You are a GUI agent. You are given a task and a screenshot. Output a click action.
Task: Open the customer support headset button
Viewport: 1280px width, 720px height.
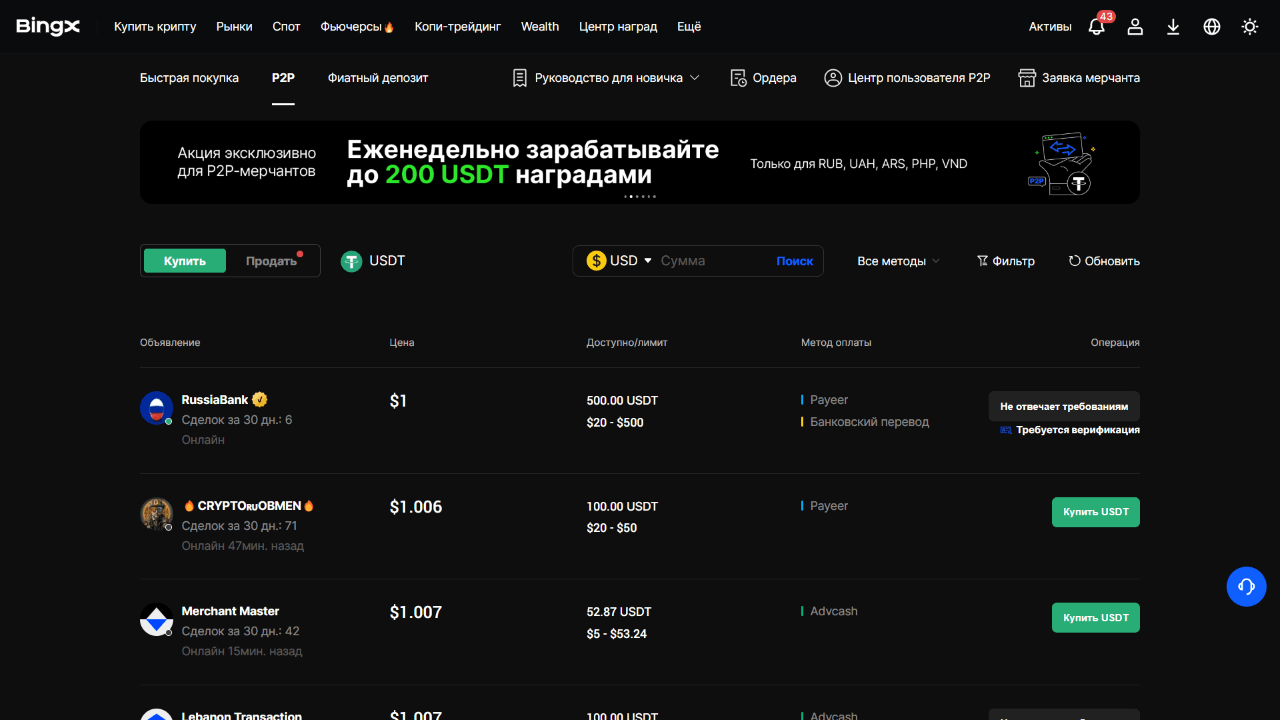coord(1246,586)
